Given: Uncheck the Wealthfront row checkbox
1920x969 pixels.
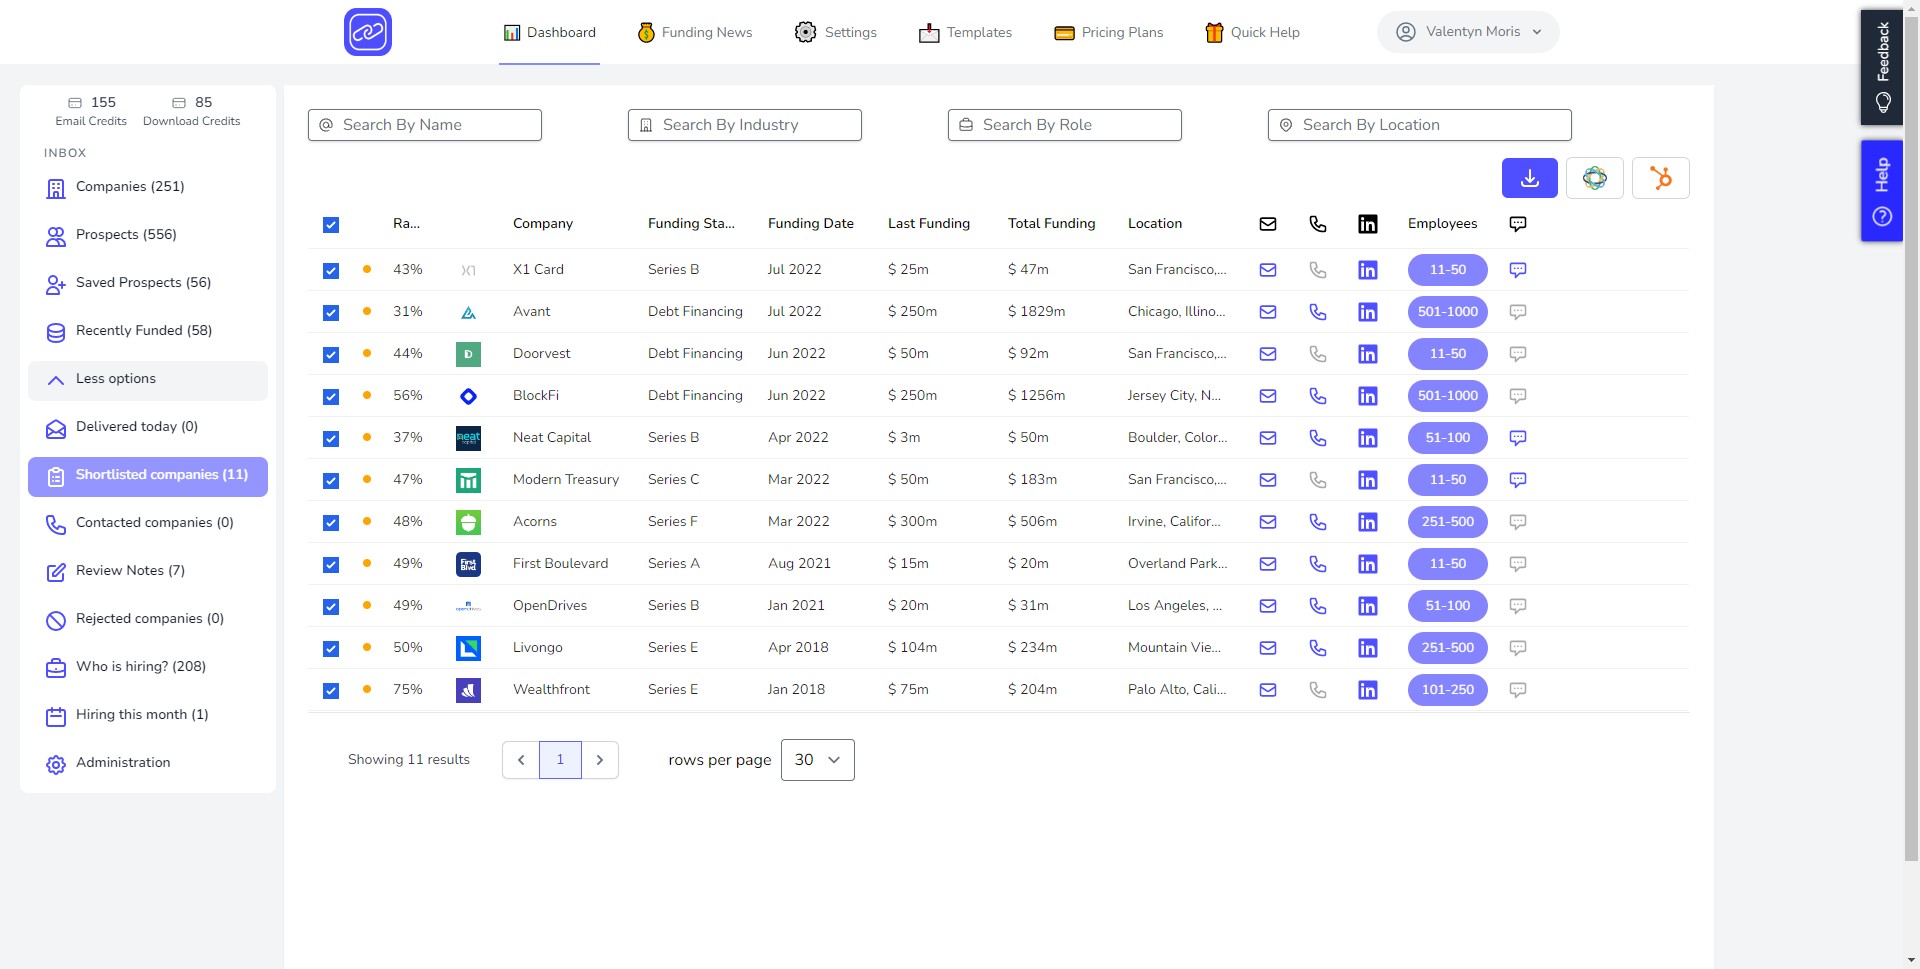Looking at the screenshot, I should (331, 691).
